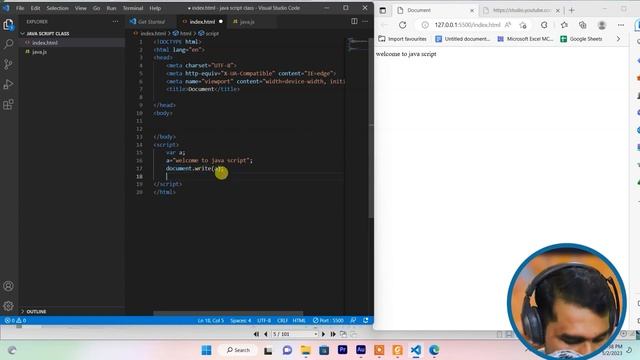The width and height of the screenshot is (640, 360).
Task: Open the Import favourites bookmark
Action: (402, 39)
